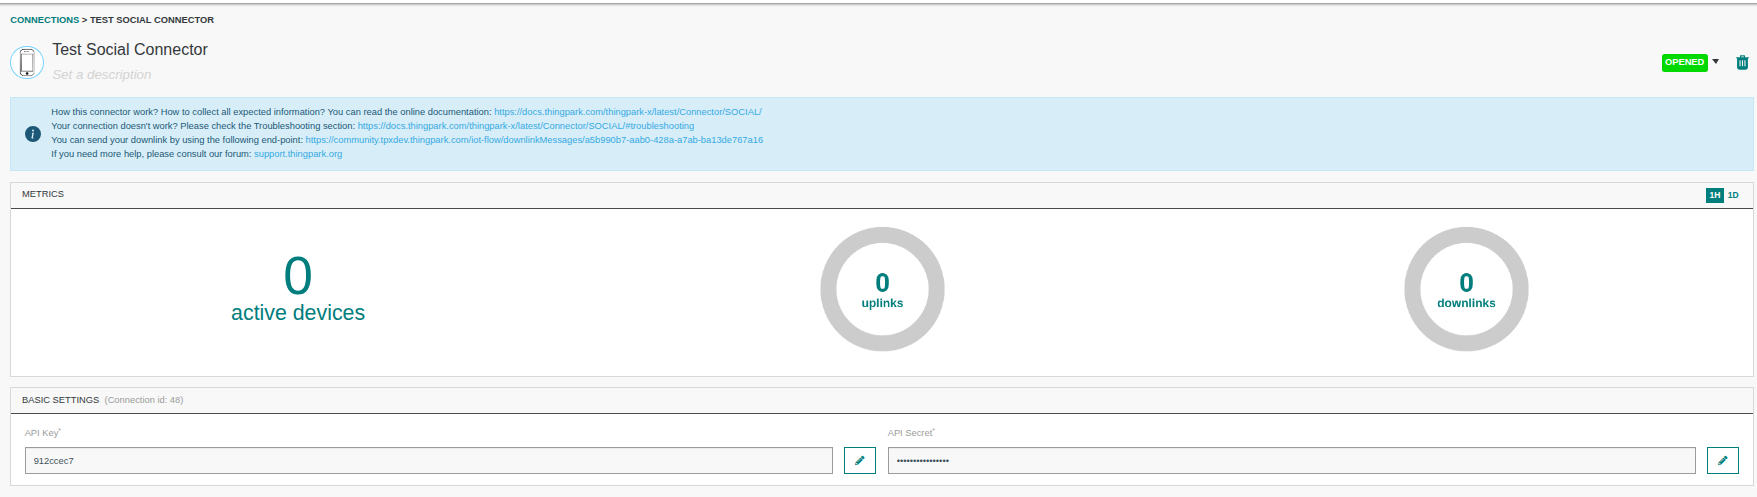Click the pencil icon beside API Secret
1757x497 pixels.
1722,460
